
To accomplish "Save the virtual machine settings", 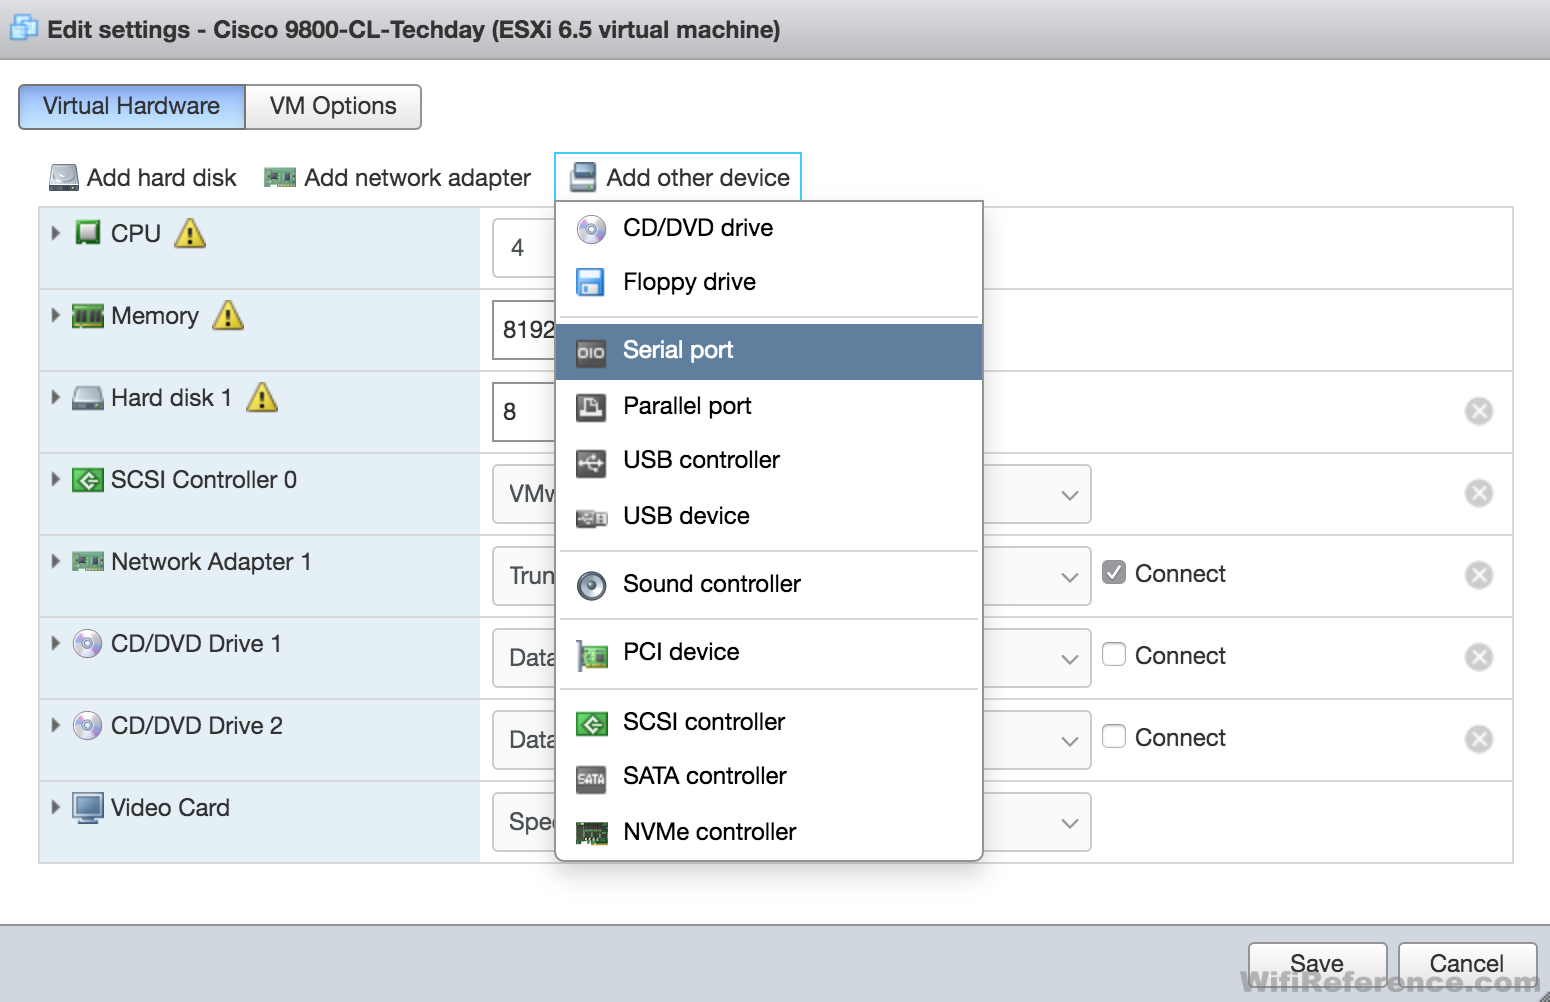I will pos(1317,964).
